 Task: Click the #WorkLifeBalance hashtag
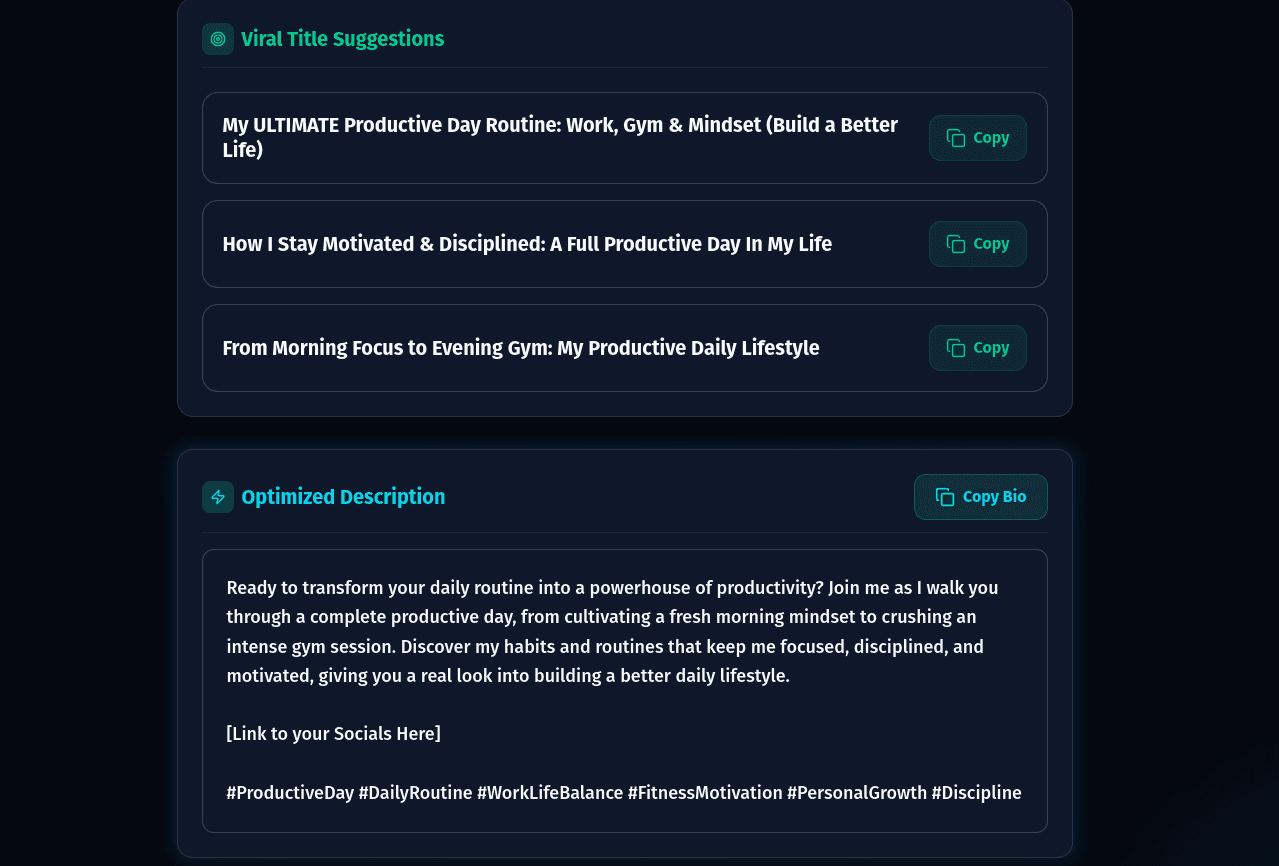point(550,792)
